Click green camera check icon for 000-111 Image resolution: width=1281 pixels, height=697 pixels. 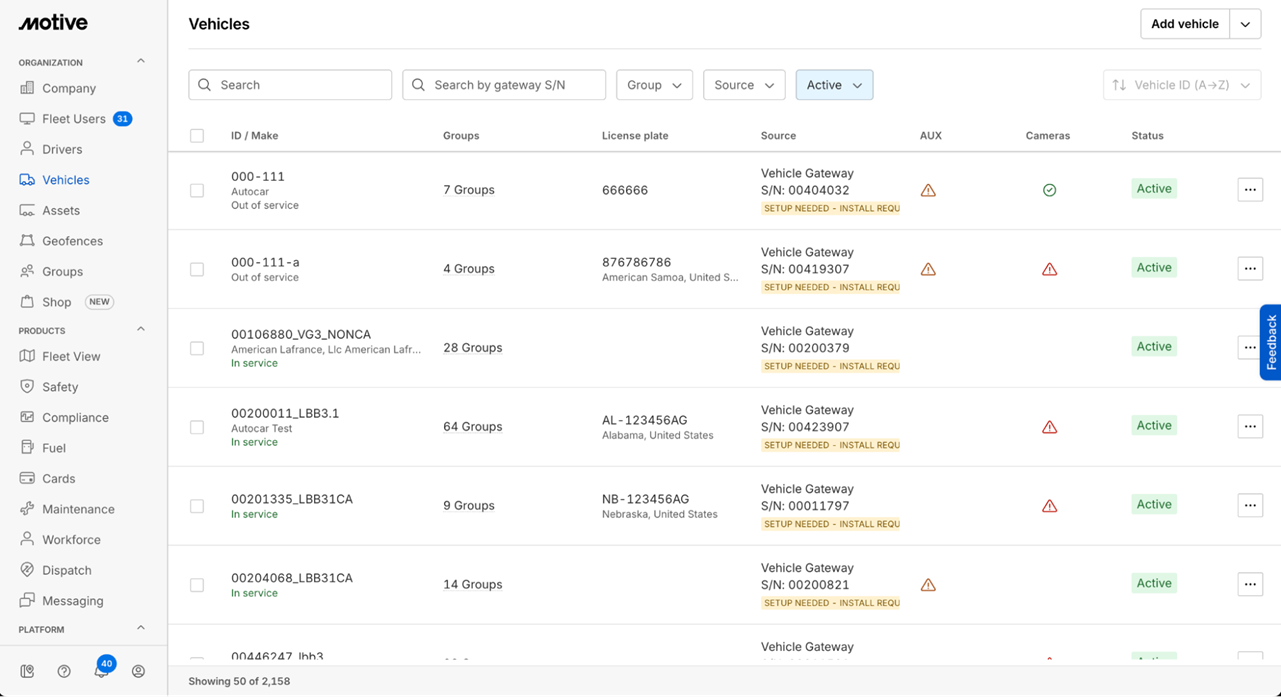point(1049,190)
